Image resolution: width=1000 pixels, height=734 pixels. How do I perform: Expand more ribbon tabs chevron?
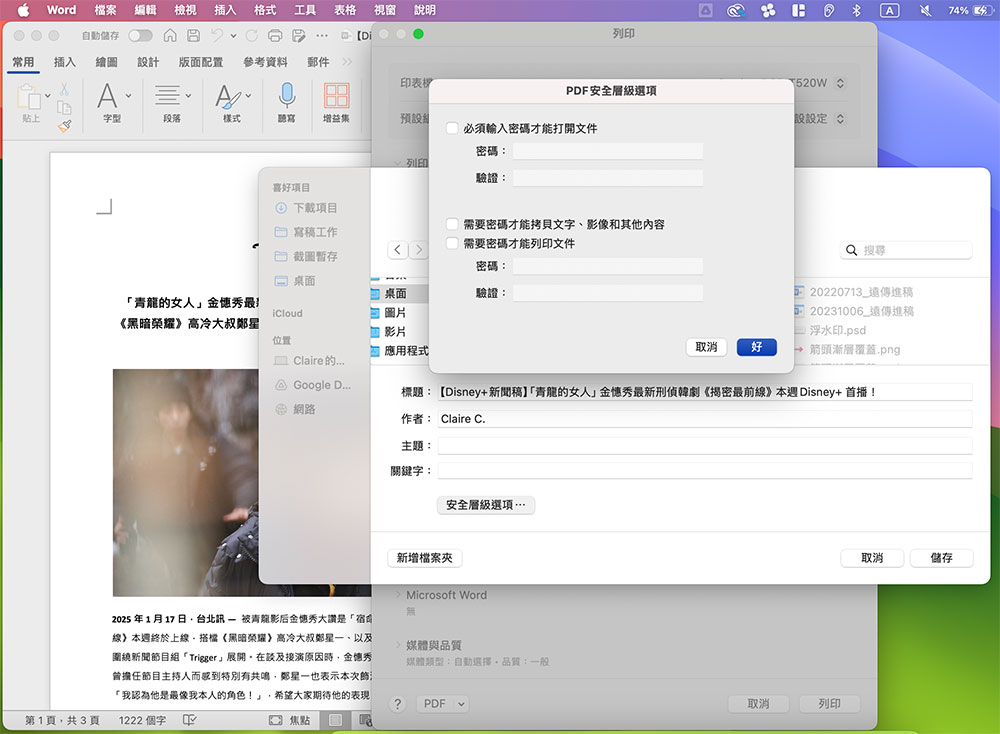click(x=347, y=62)
